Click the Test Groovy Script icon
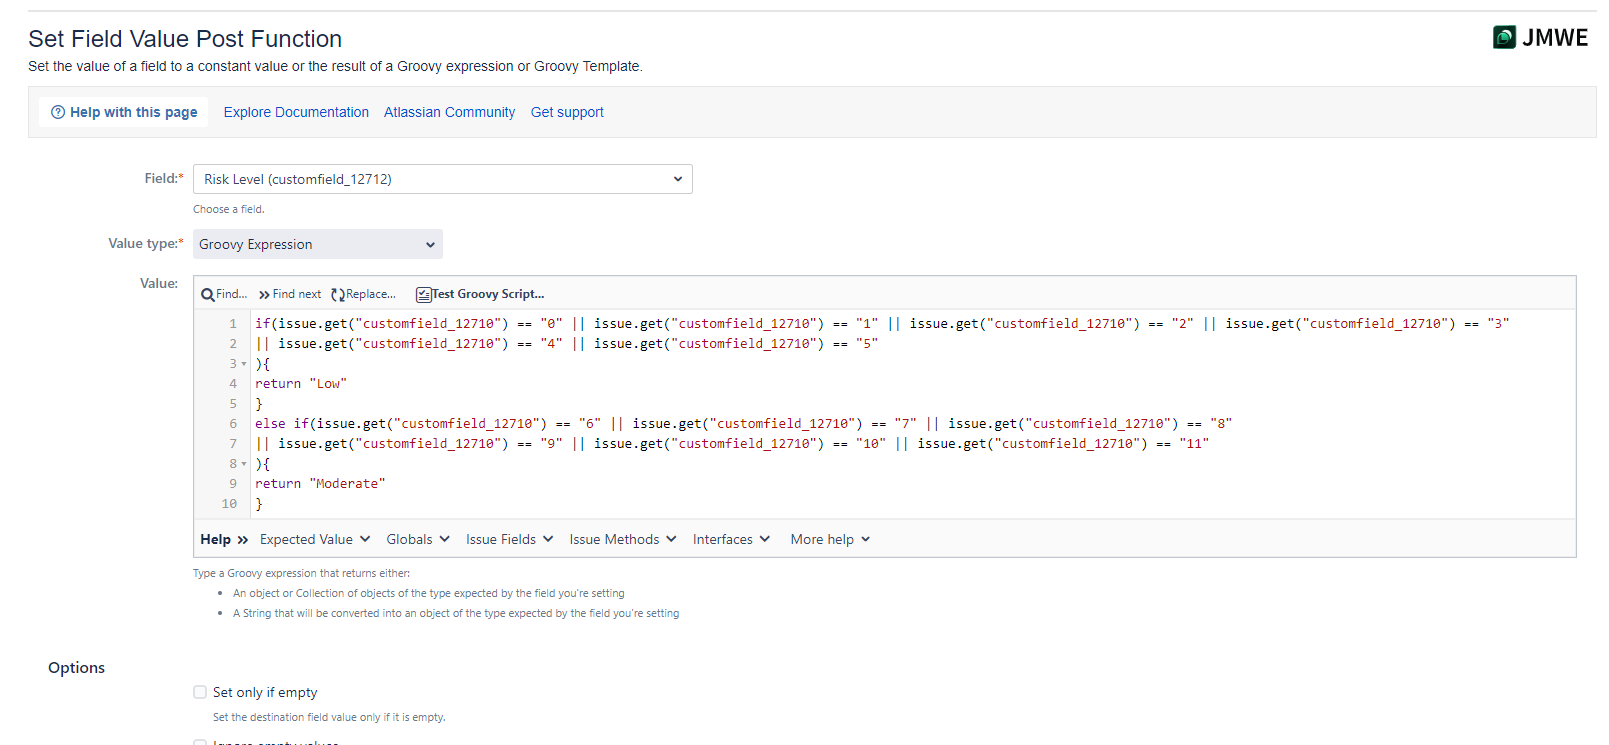The image size is (1609, 745). 423,294
